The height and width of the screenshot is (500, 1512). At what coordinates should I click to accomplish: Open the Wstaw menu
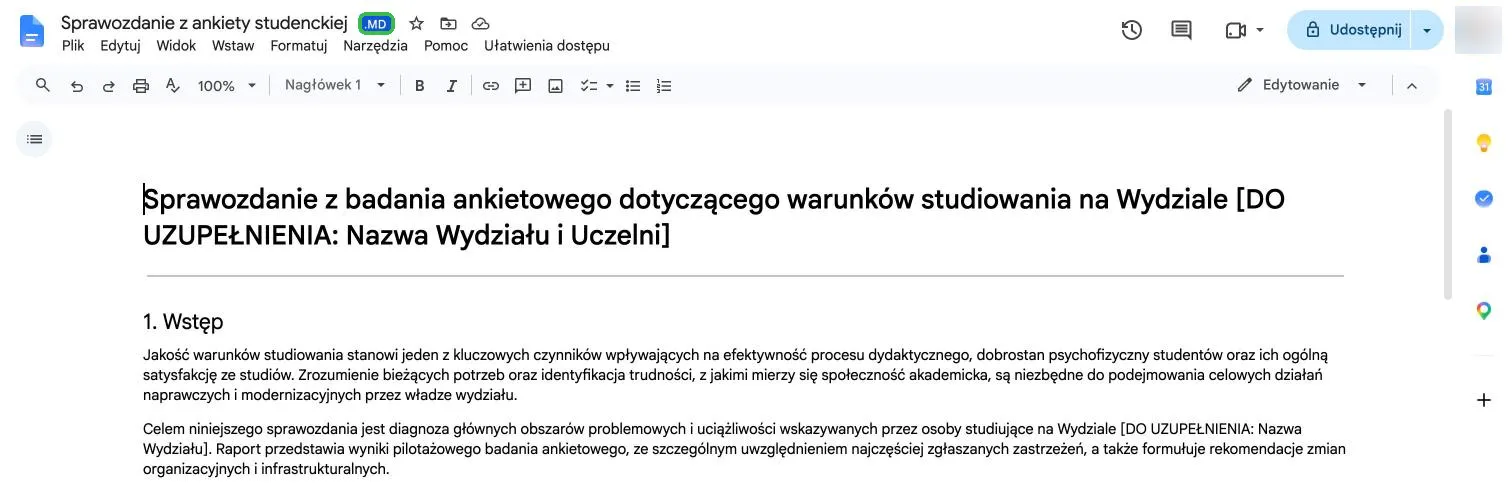(x=233, y=46)
